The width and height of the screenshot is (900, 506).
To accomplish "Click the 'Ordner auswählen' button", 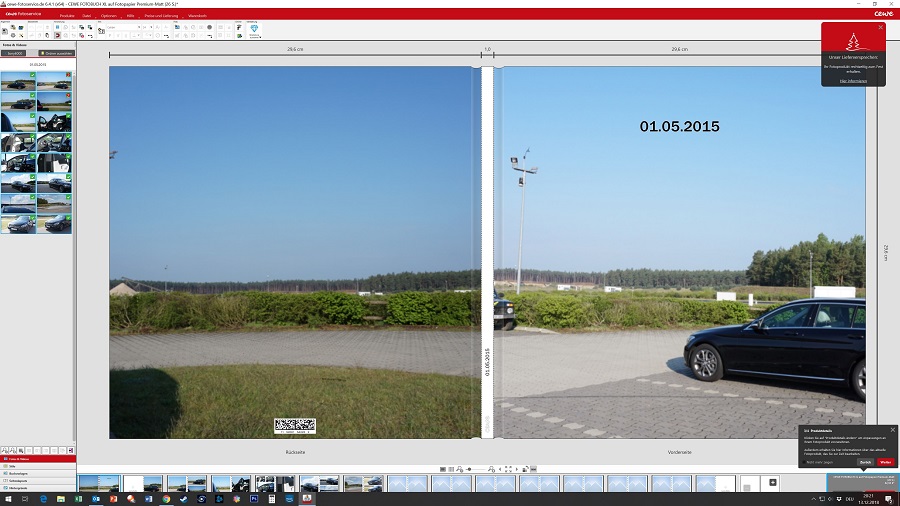I will click(x=56, y=53).
